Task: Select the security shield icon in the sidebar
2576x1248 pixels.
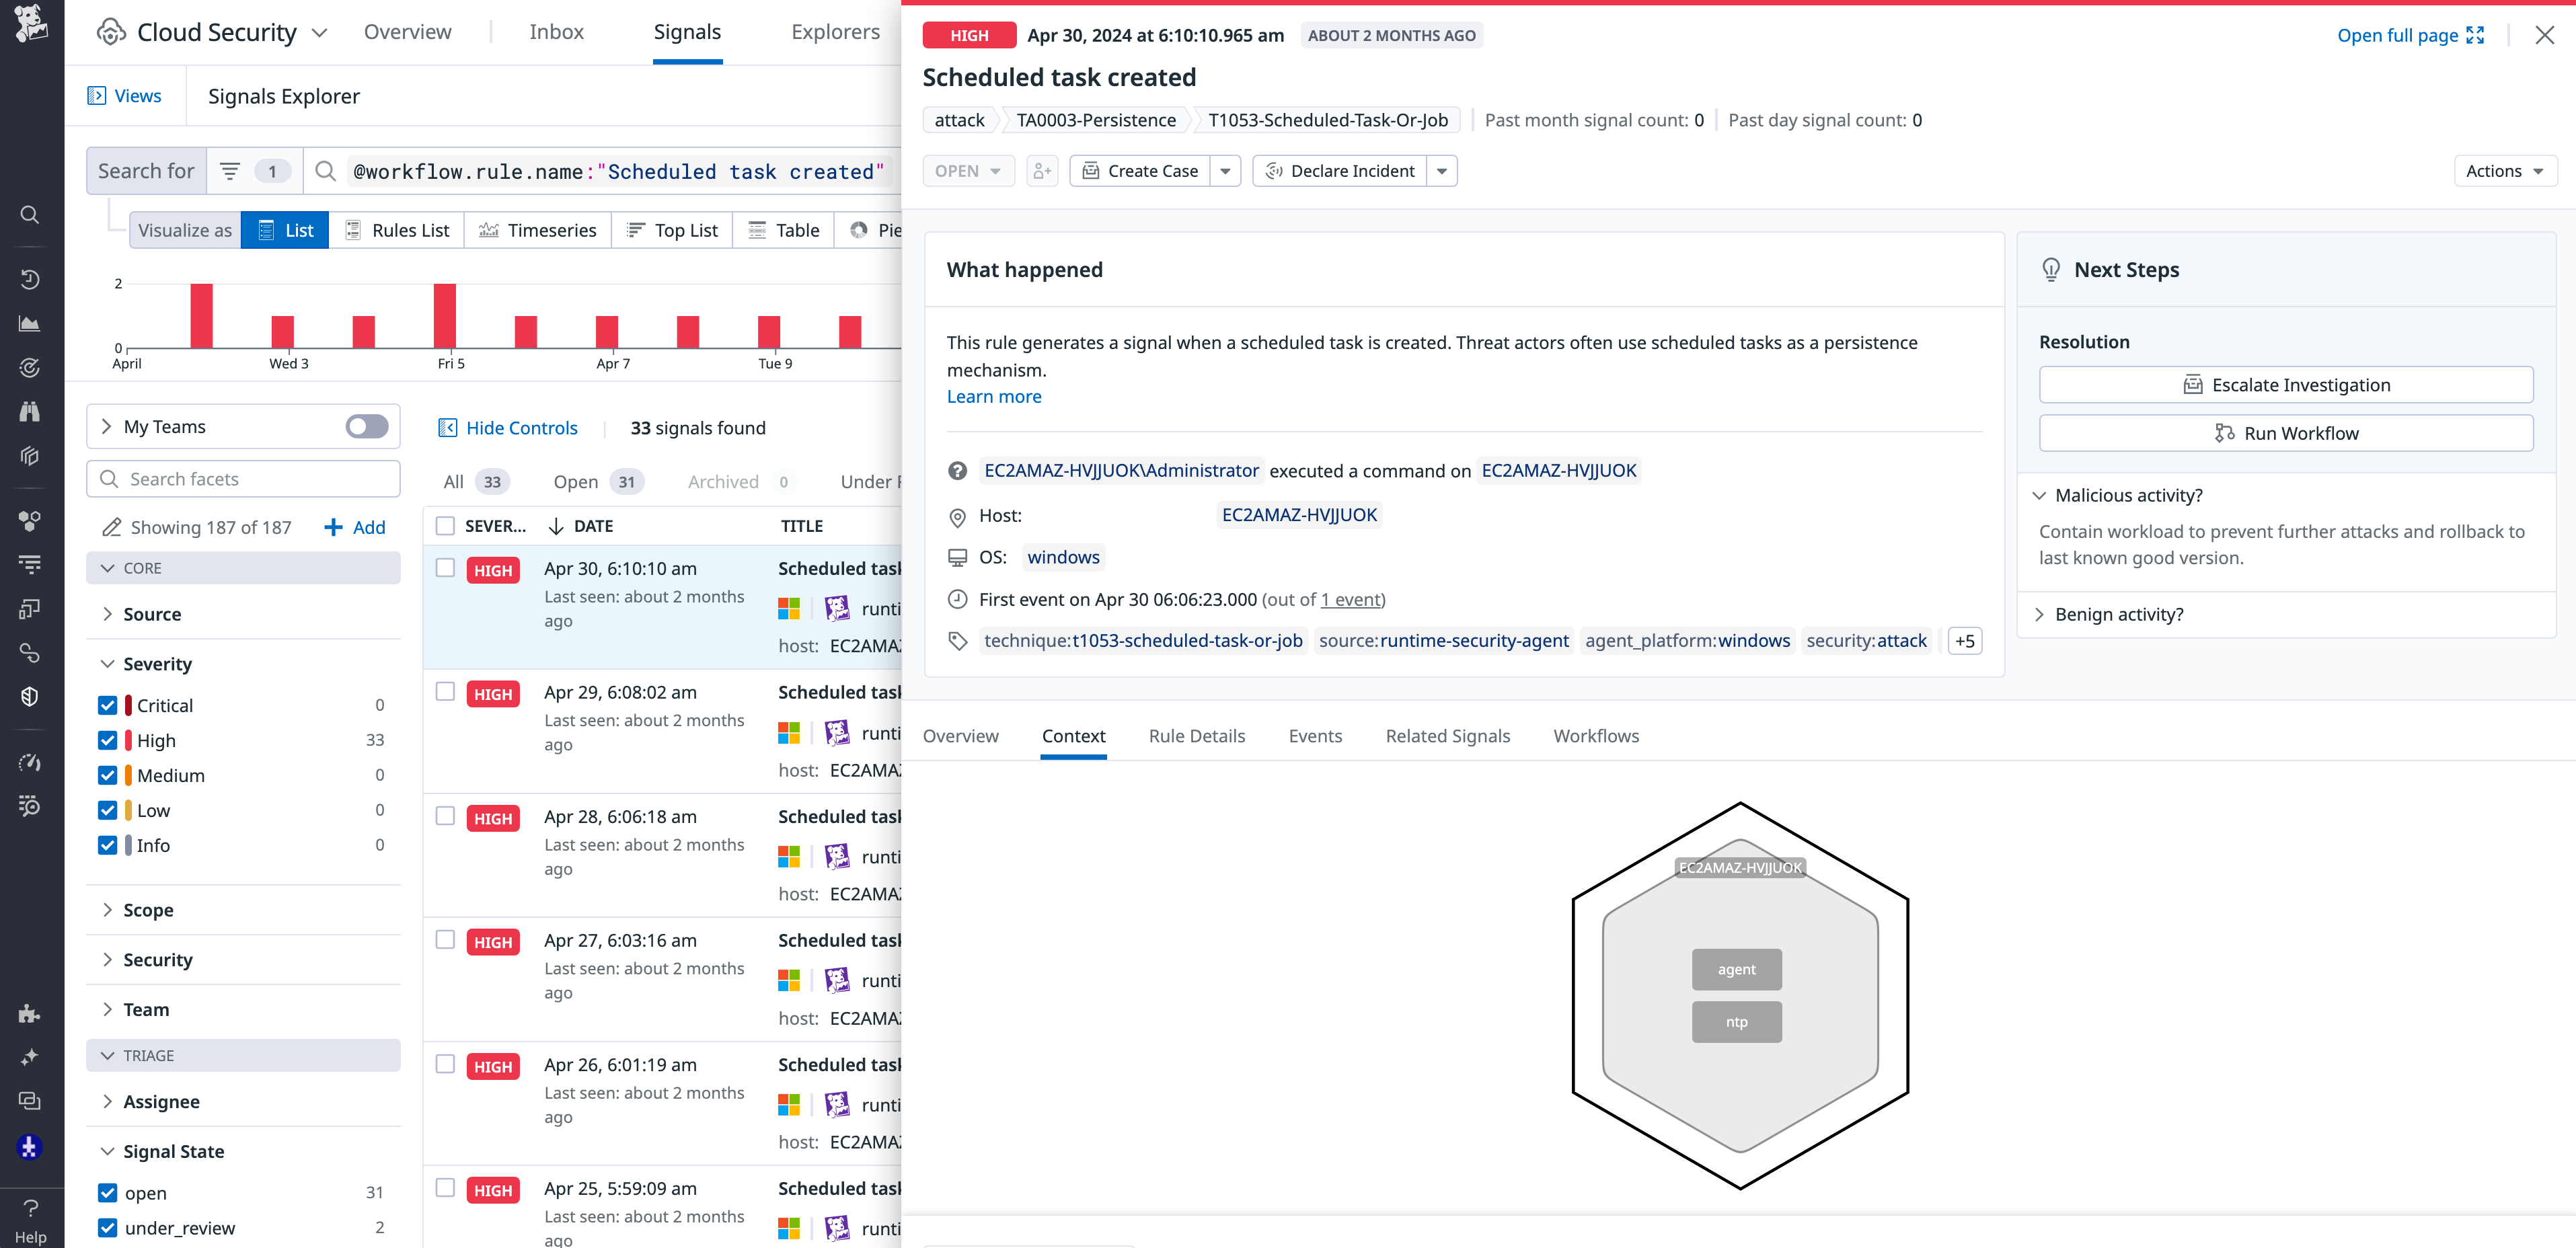Action: pyautogui.click(x=30, y=696)
